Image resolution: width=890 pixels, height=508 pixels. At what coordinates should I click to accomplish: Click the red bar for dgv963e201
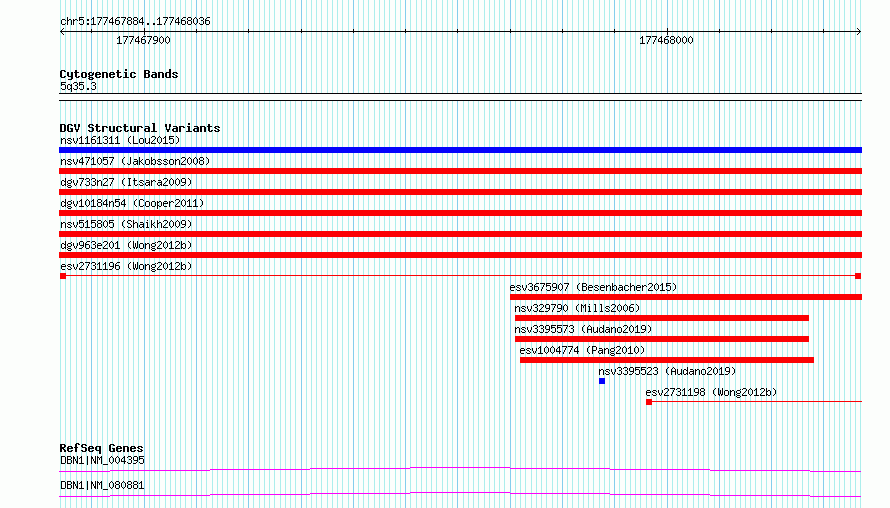(460, 255)
